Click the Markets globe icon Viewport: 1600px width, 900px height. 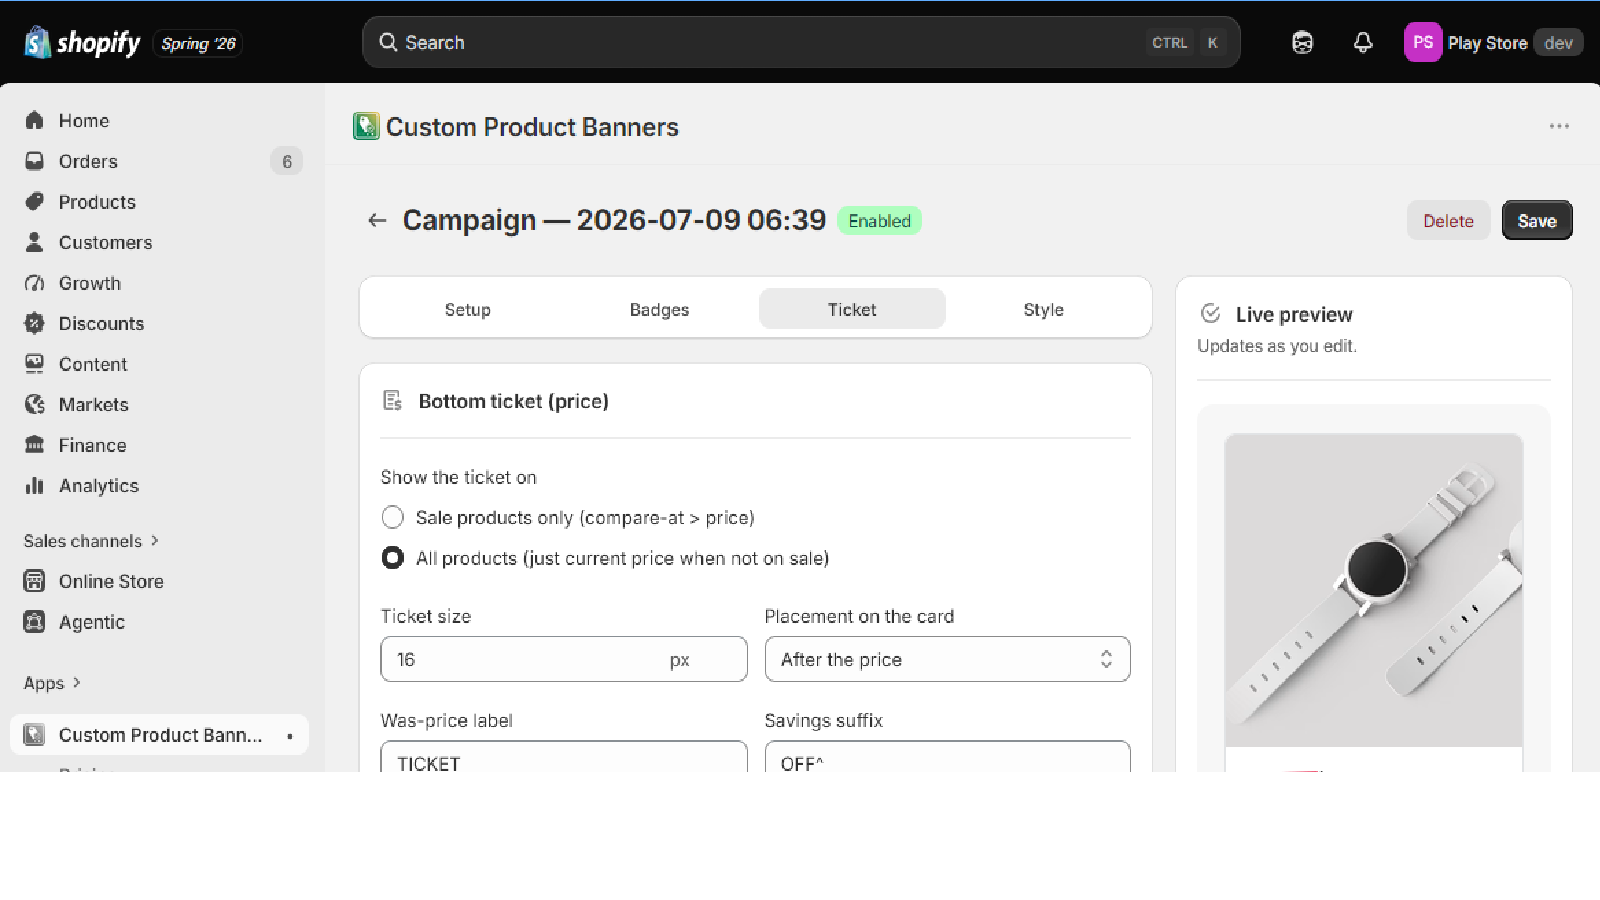click(35, 404)
